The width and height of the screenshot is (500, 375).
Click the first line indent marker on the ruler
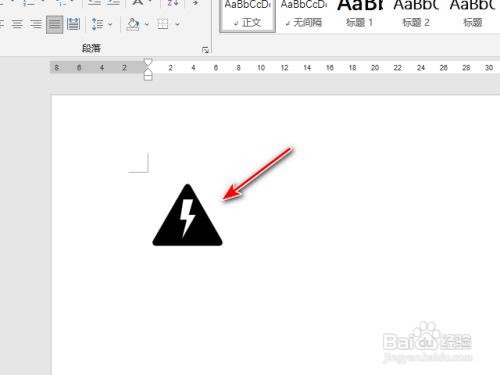click(148, 62)
